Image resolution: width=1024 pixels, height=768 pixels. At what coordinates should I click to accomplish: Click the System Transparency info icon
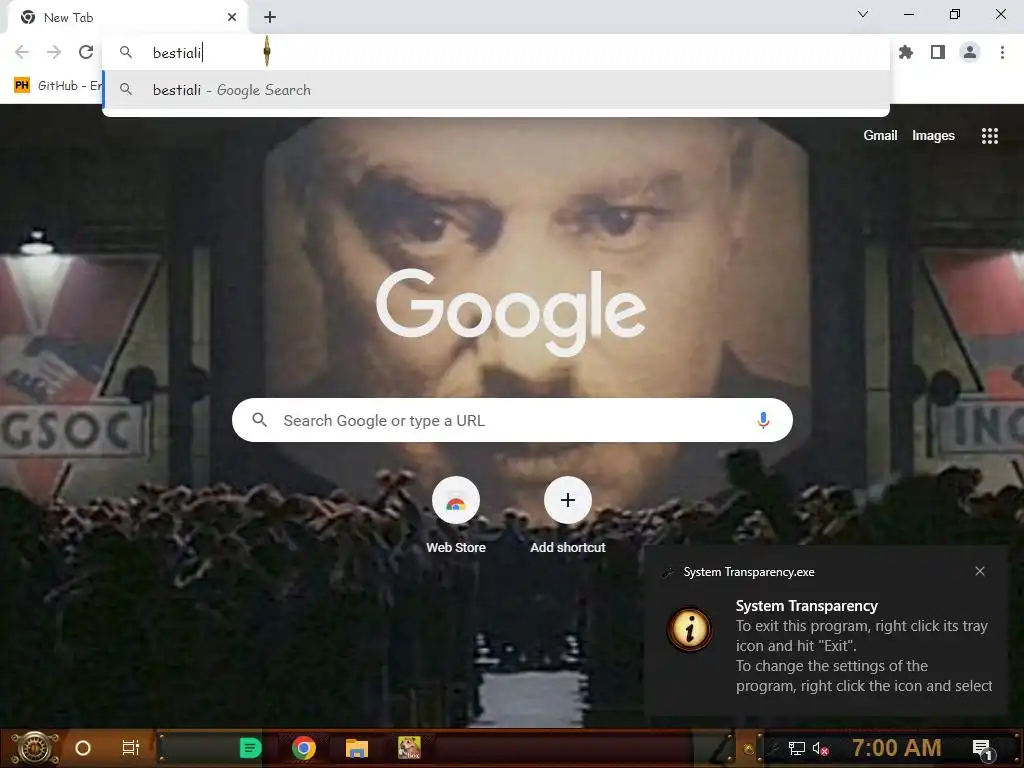coord(690,630)
